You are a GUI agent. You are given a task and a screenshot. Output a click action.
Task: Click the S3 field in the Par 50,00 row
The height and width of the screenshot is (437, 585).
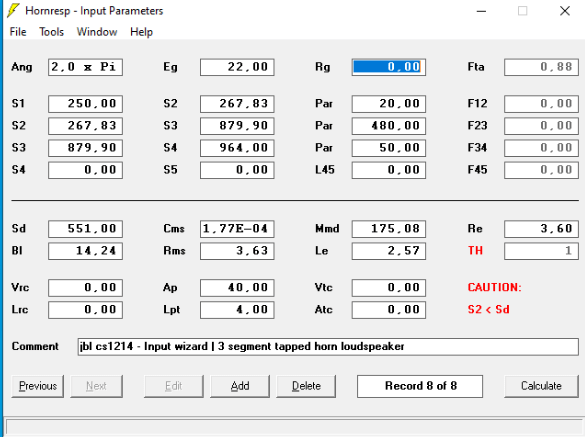click(x=85, y=148)
